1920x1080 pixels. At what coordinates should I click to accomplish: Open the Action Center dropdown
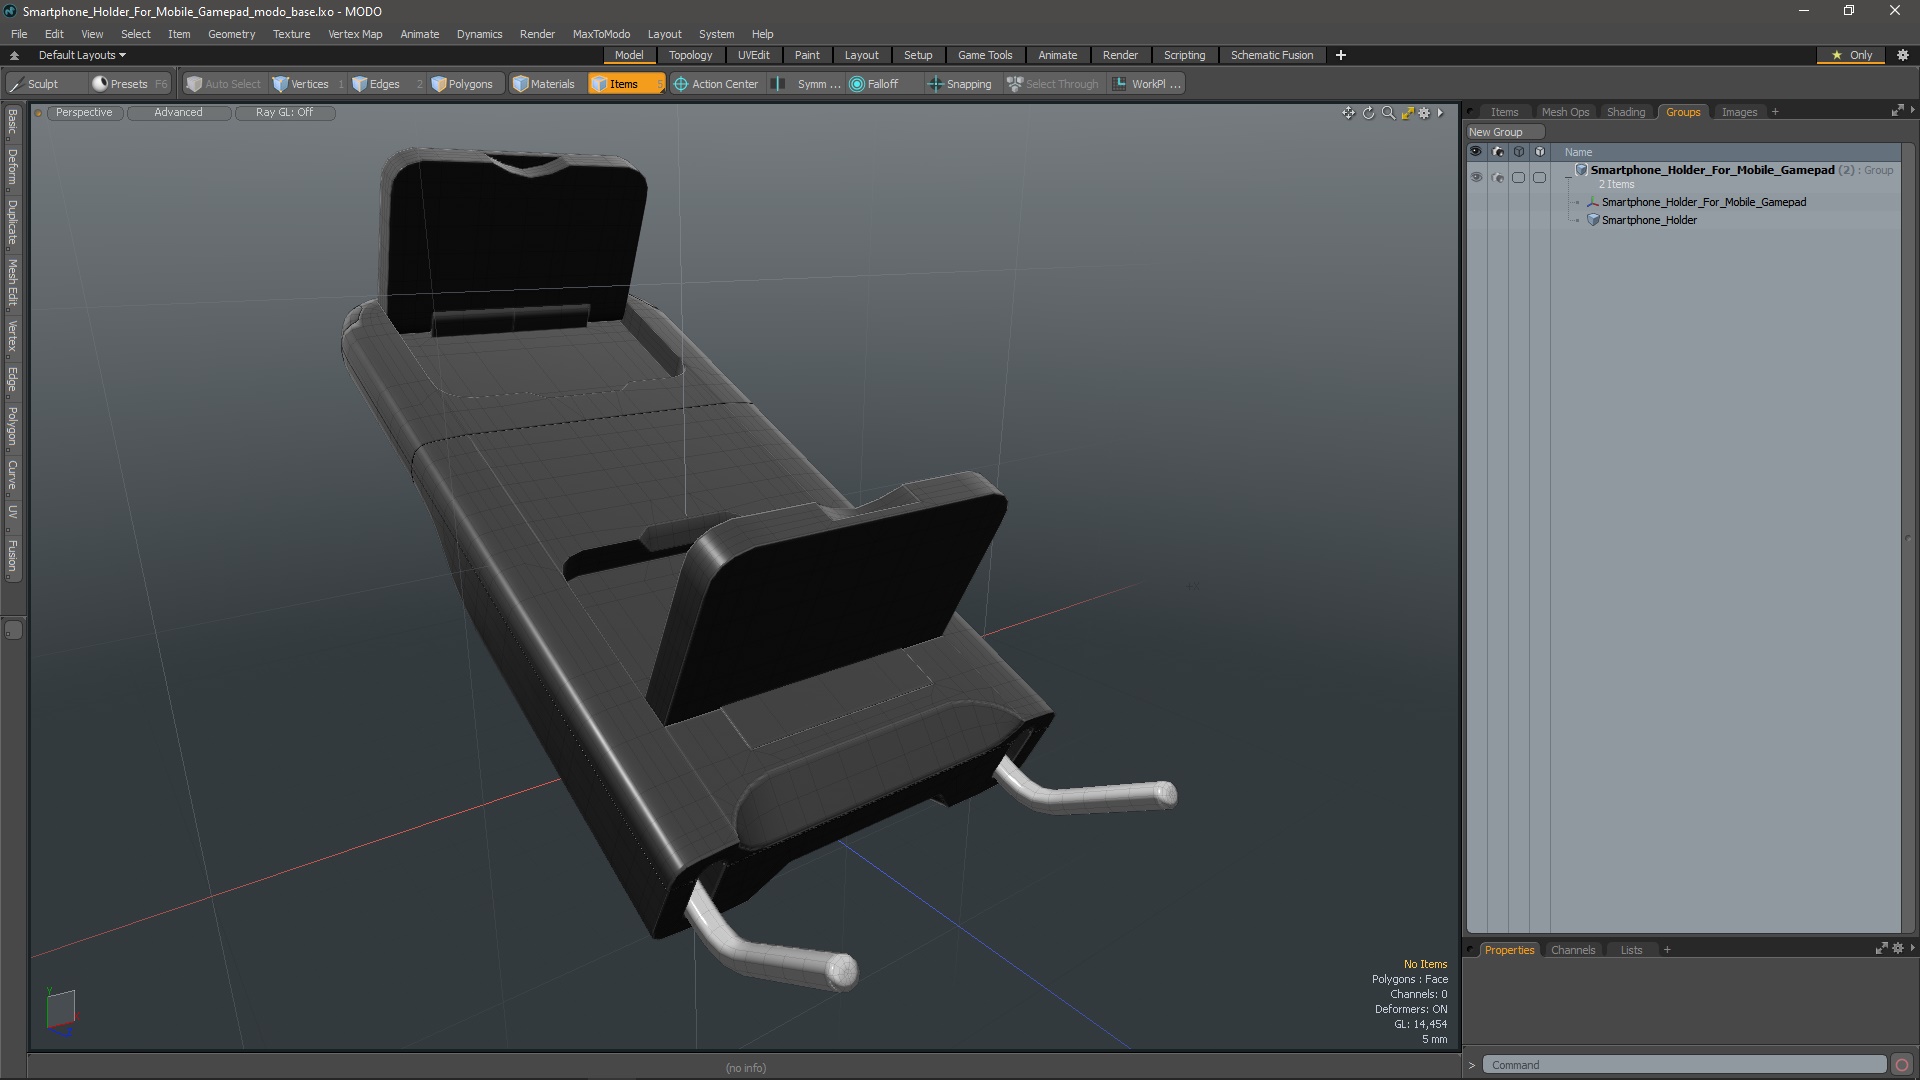click(x=716, y=84)
